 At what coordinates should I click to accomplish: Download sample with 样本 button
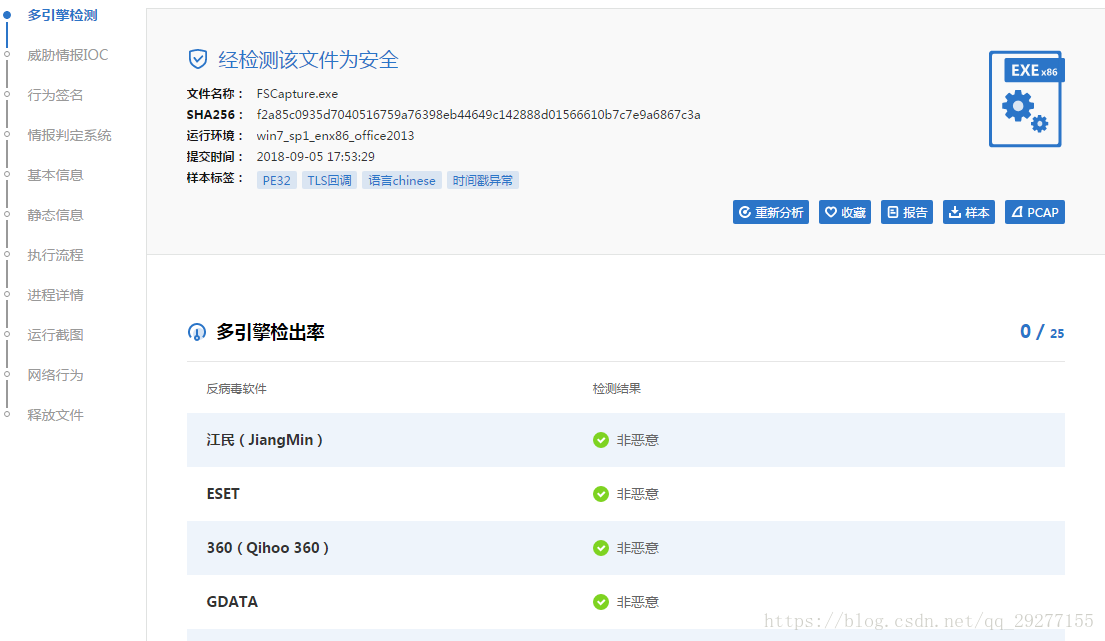tap(969, 212)
